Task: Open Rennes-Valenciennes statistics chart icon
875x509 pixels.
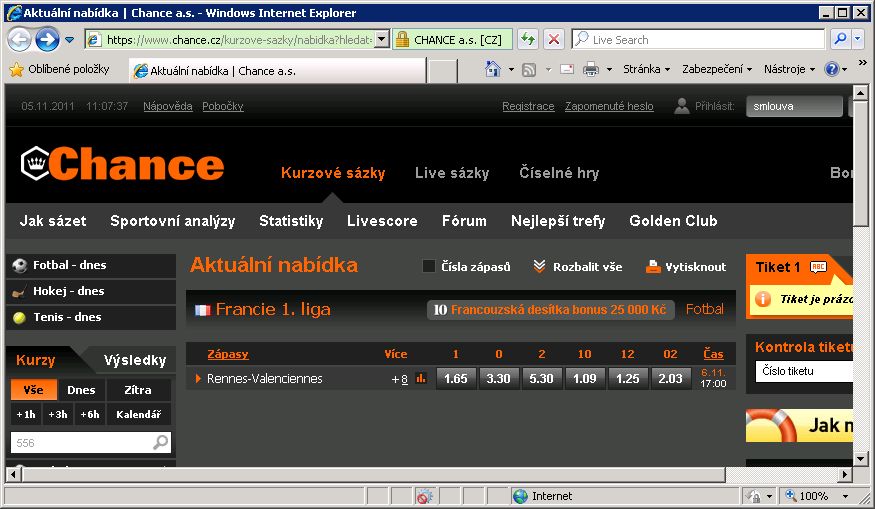Action: (421, 378)
